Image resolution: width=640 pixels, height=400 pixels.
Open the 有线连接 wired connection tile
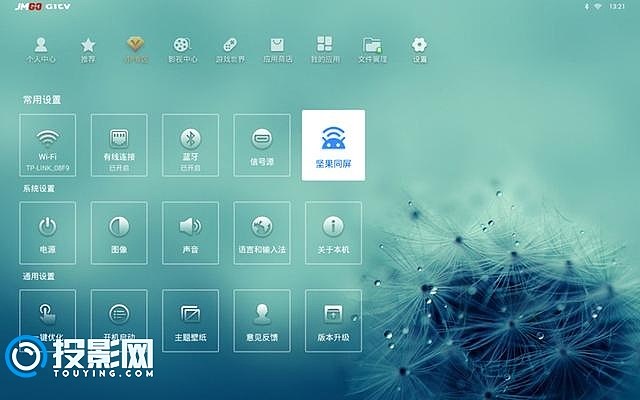(119, 145)
